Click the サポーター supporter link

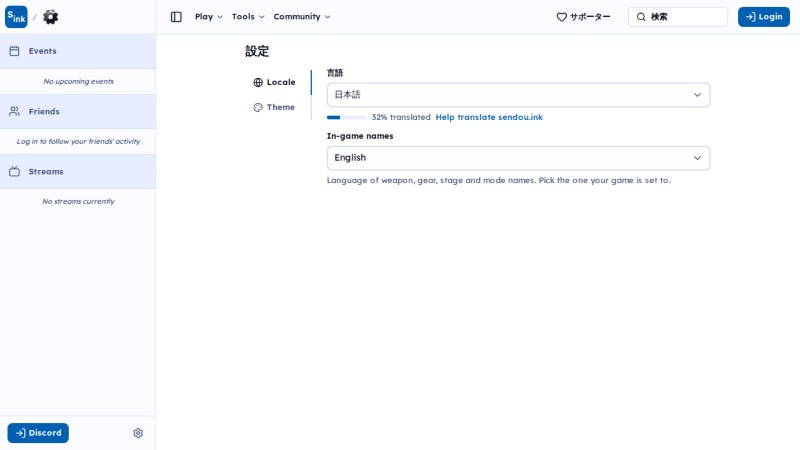(583, 17)
